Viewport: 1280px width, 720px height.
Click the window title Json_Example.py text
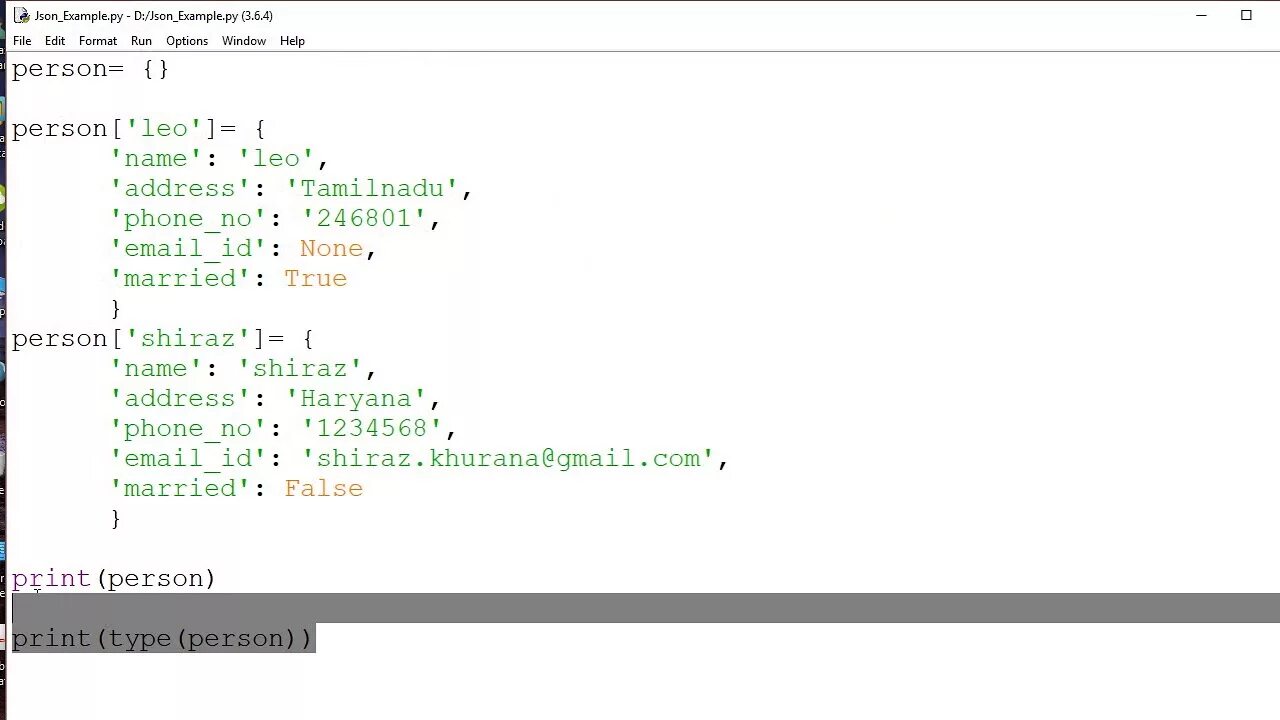coord(154,15)
